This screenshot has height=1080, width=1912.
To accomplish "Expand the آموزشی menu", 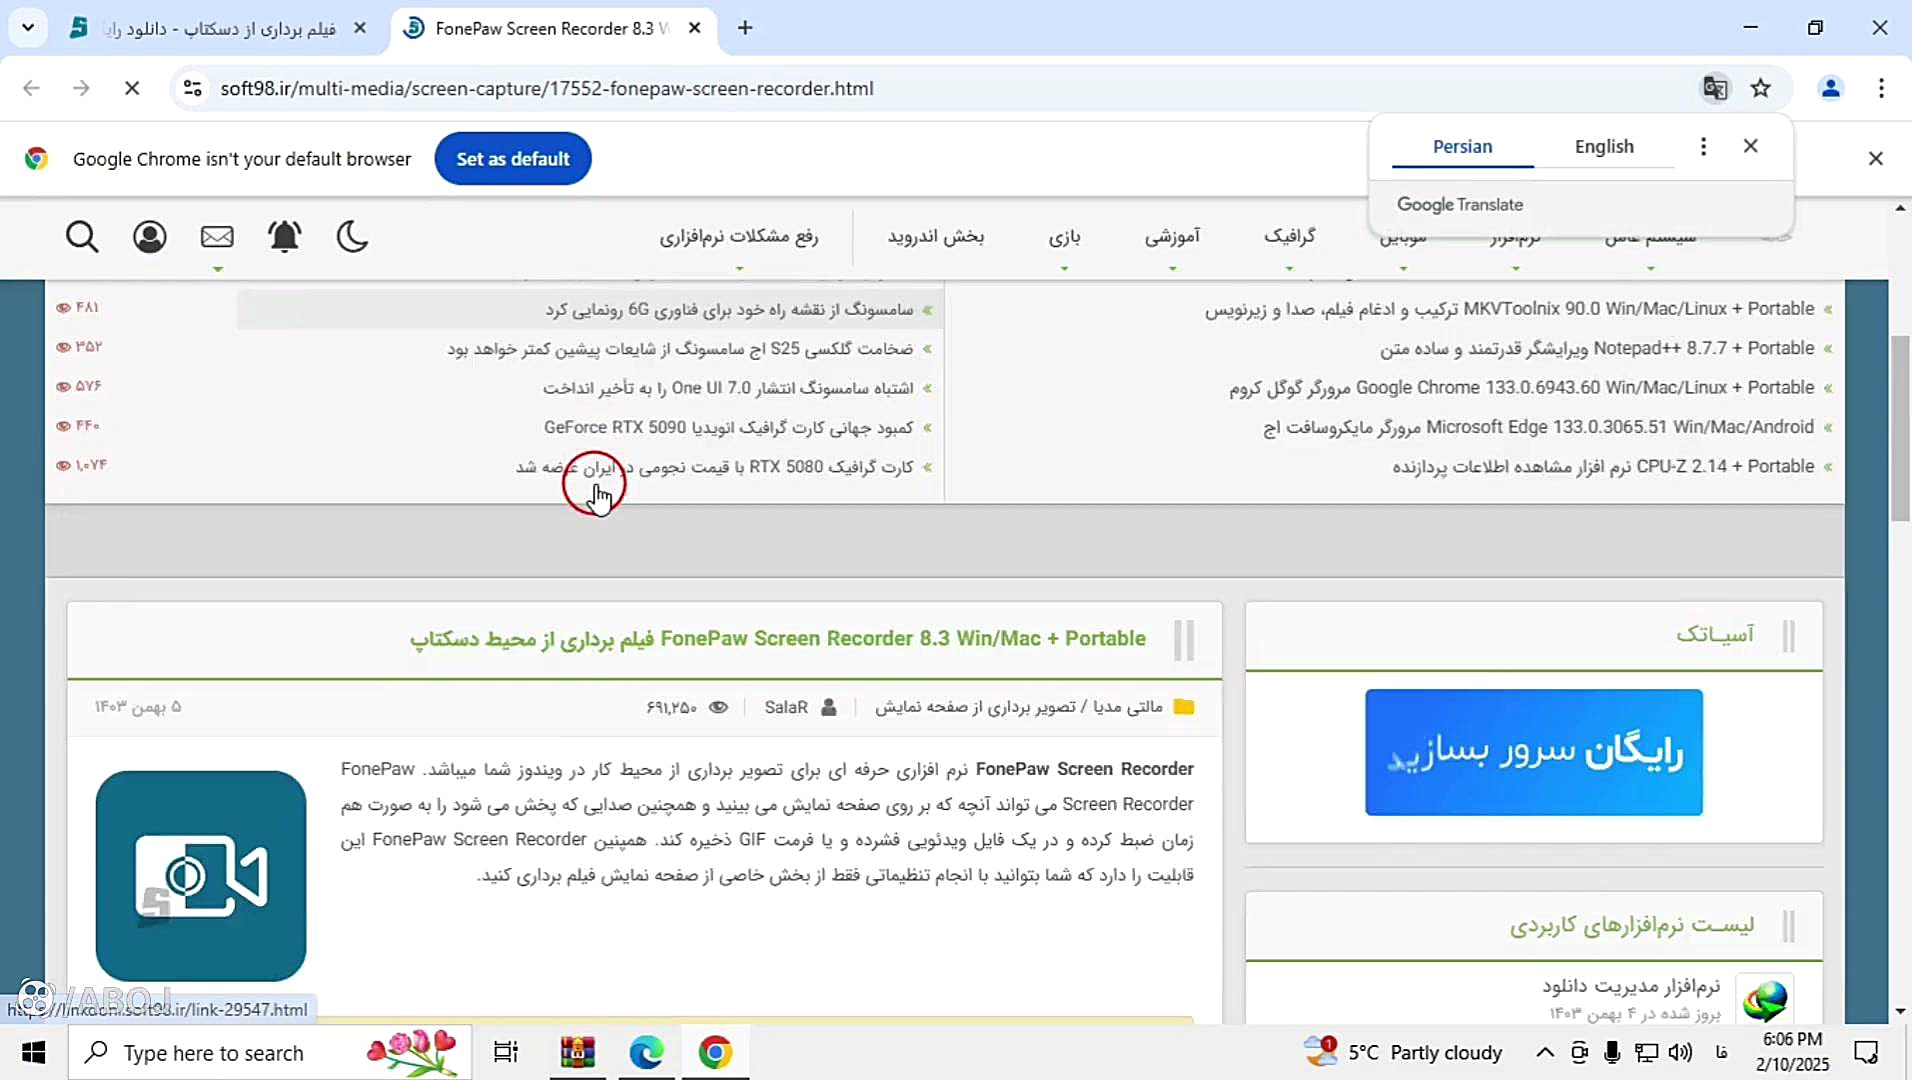I will tap(1172, 237).
